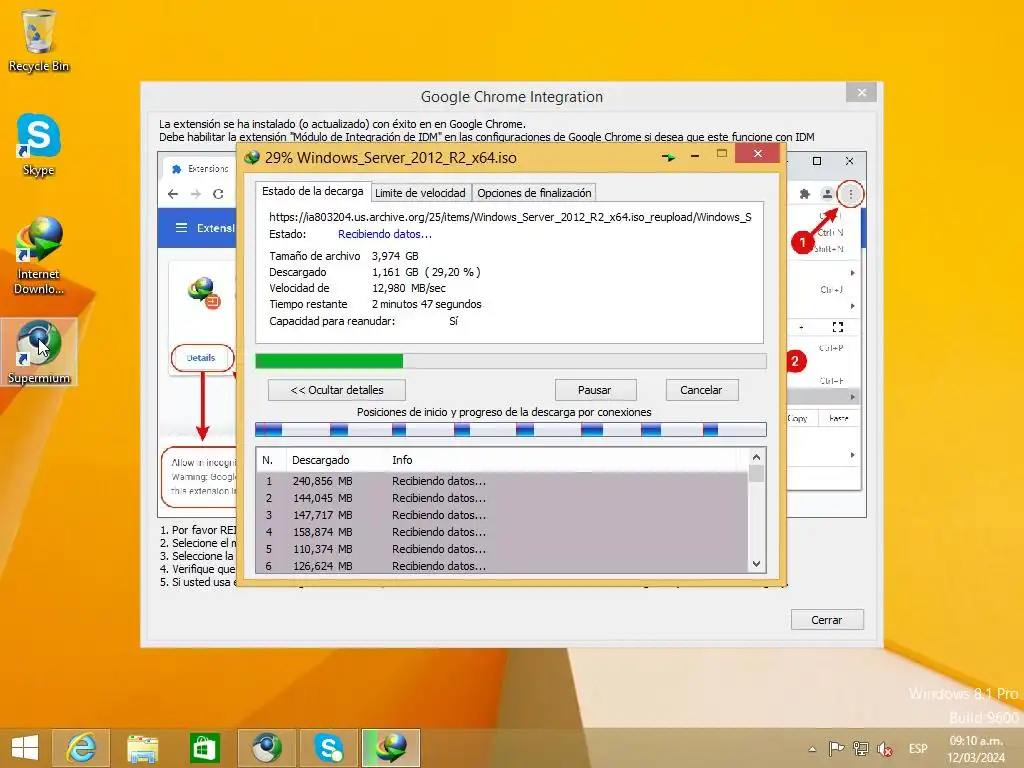Viewport: 1024px width, 768px height.
Task: Open Action Center flag icon
Action: (837, 749)
